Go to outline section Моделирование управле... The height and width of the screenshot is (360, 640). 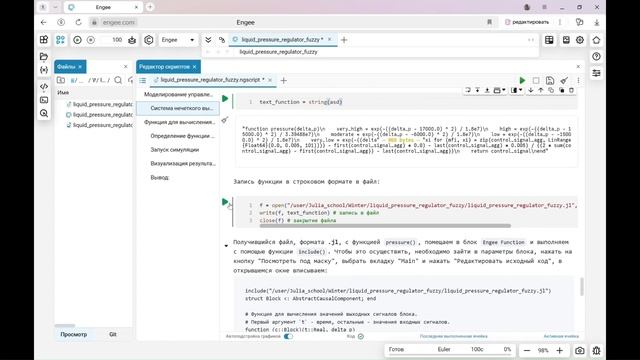point(178,94)
